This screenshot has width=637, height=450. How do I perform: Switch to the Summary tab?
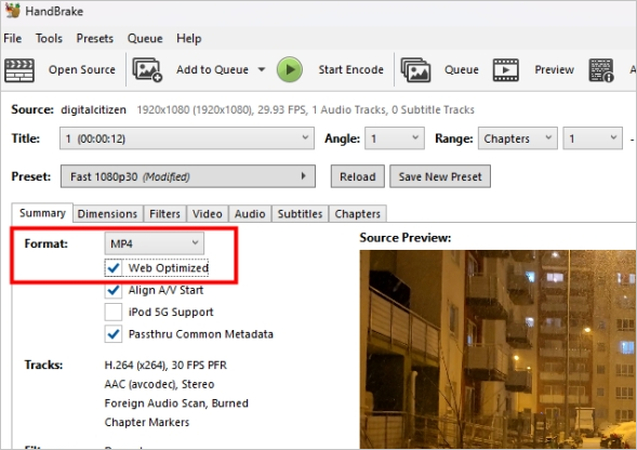42,213
